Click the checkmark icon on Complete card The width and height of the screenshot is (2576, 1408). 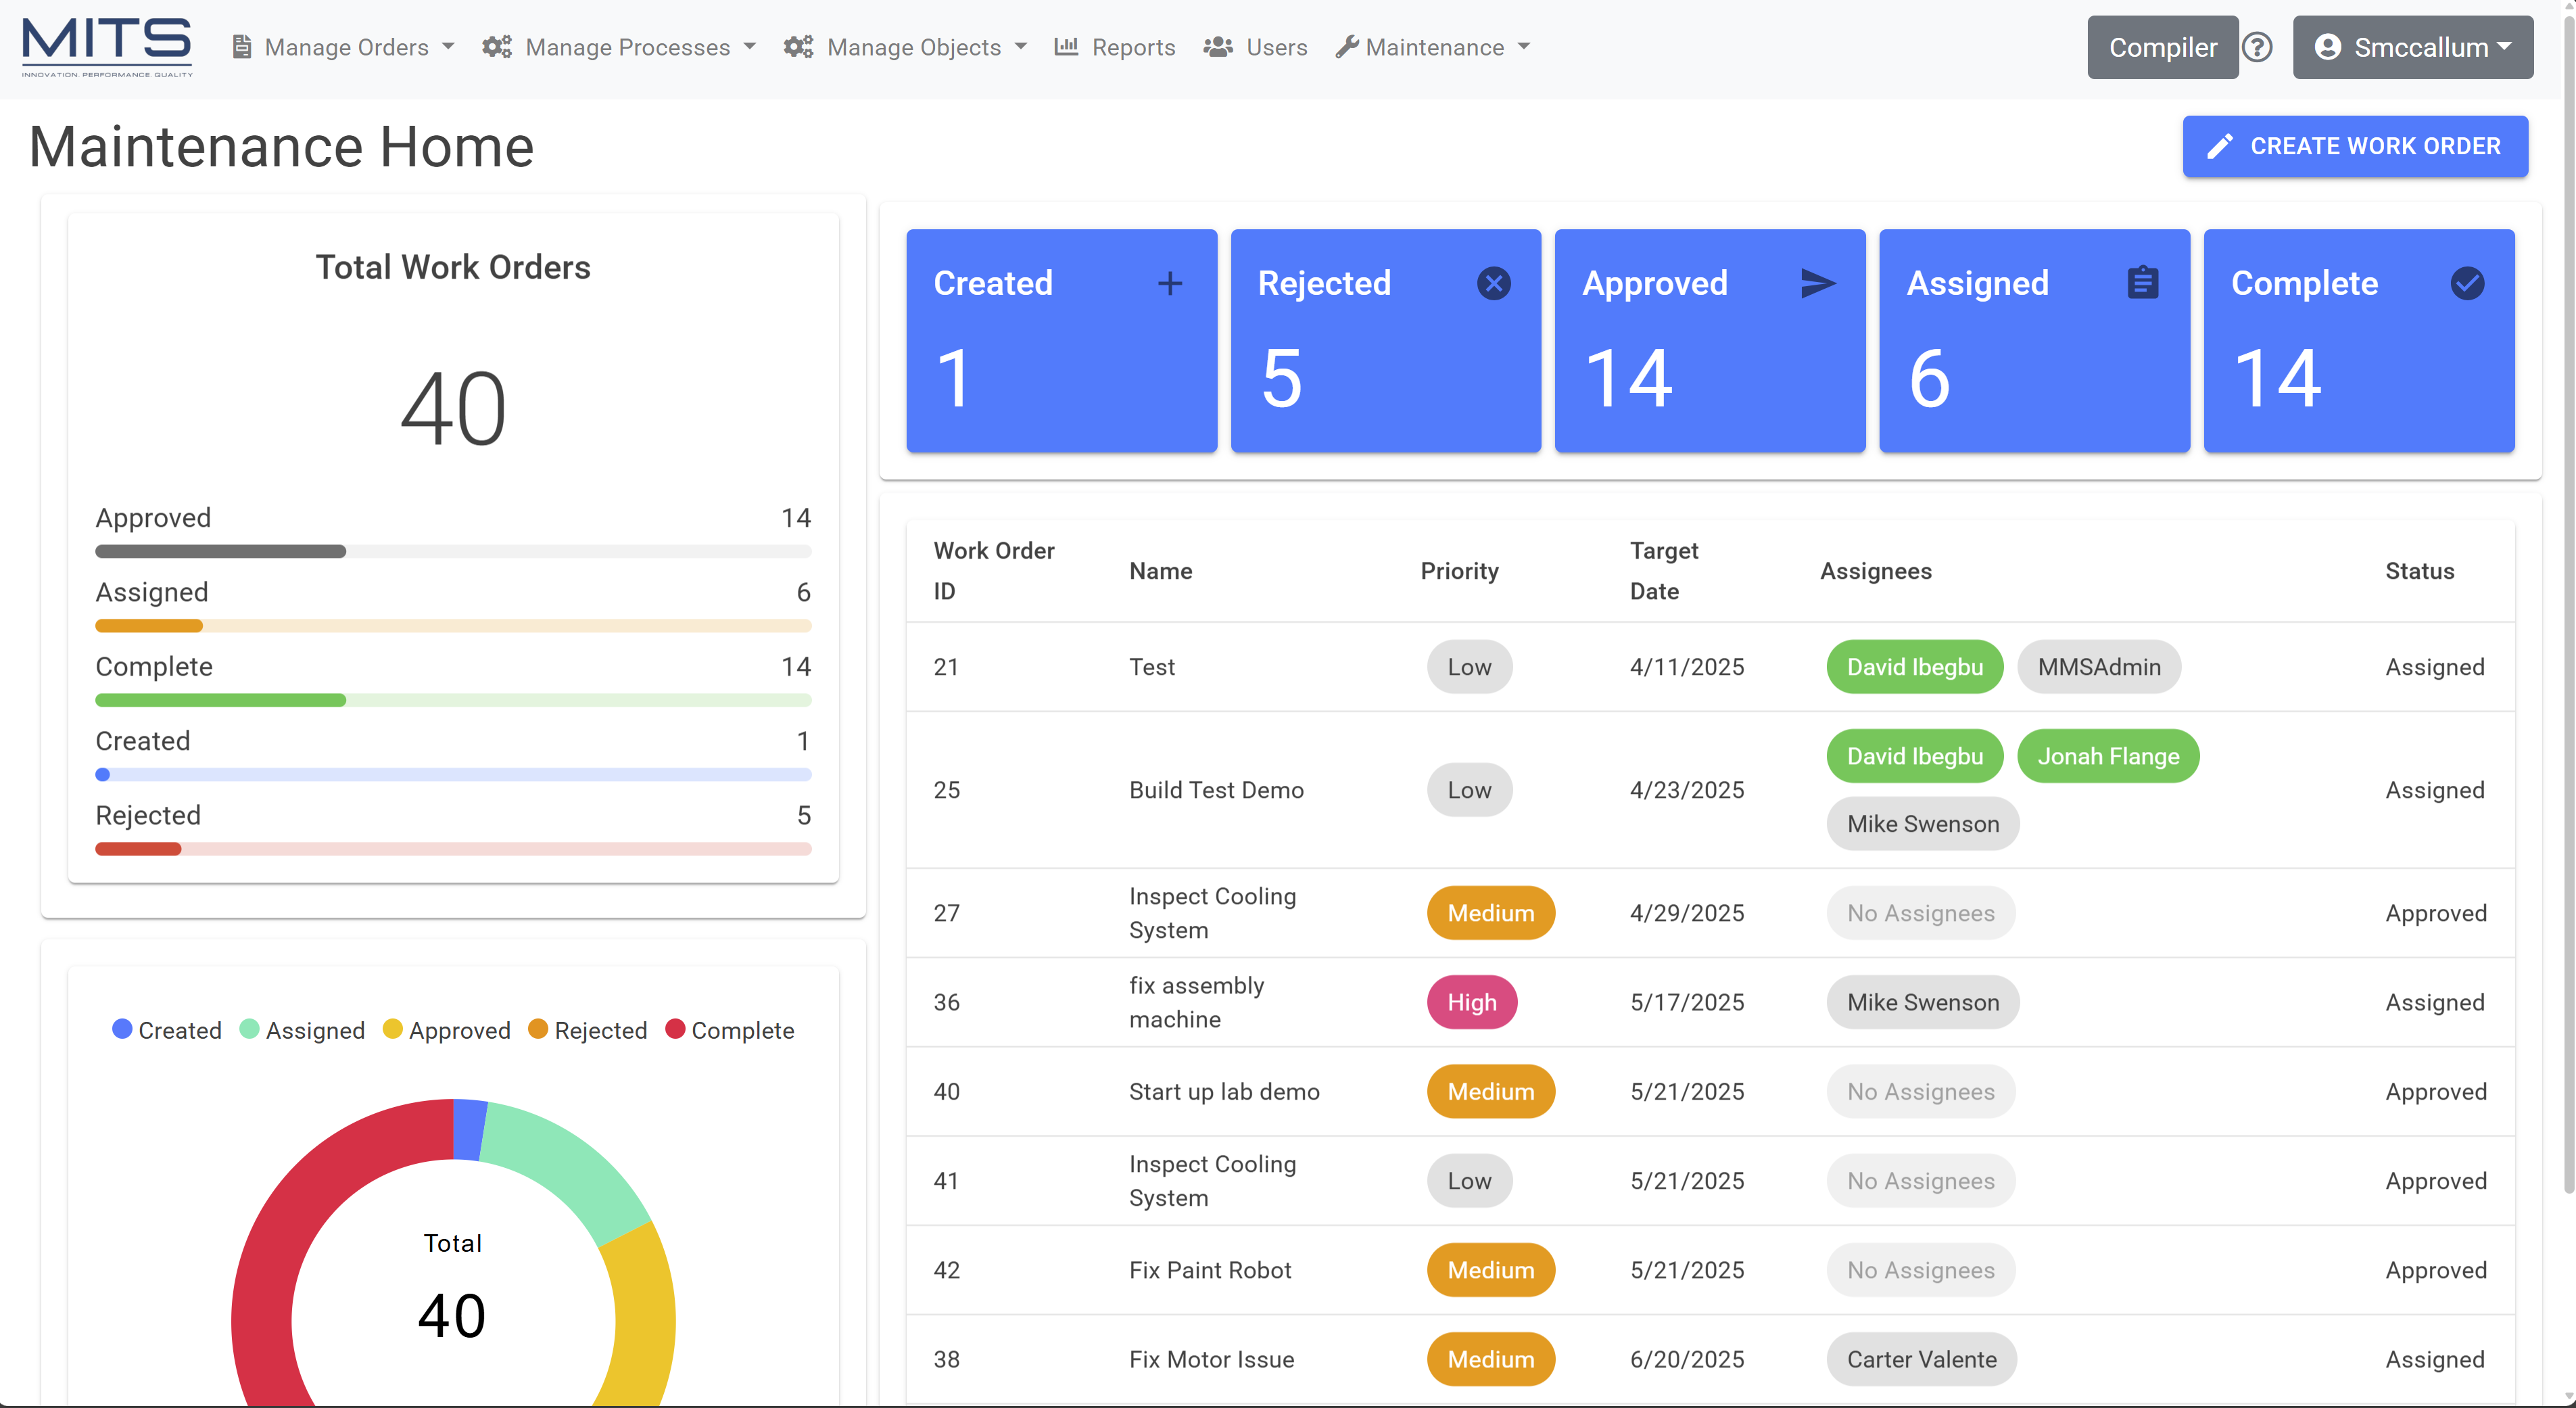pos(2467,284)
